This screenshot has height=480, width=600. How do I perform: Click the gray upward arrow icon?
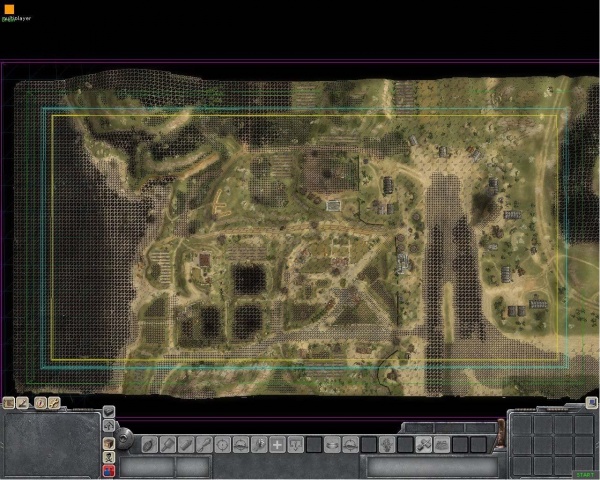(x=109, y=425)
